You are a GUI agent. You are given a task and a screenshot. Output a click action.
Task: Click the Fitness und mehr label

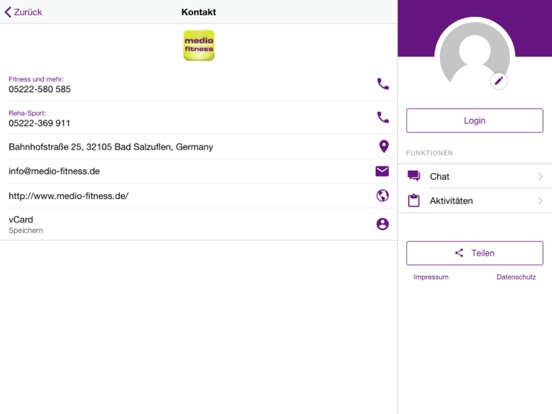[36, 79]
